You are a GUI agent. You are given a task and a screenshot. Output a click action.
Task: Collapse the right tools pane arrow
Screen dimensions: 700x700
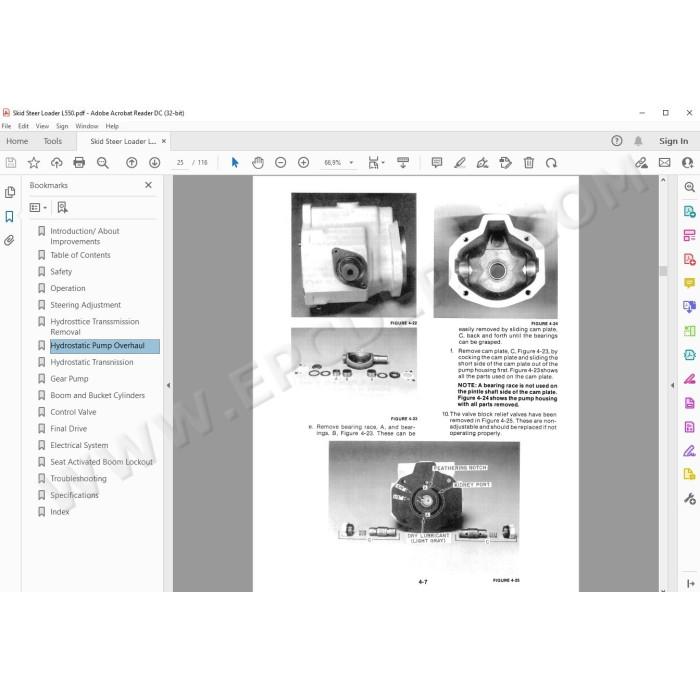tap(672, 385)
